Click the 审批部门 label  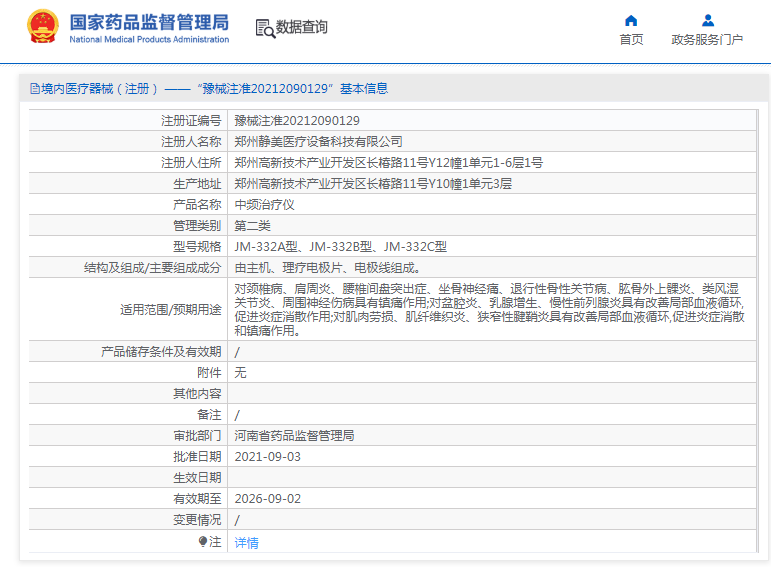pos(197,436)
